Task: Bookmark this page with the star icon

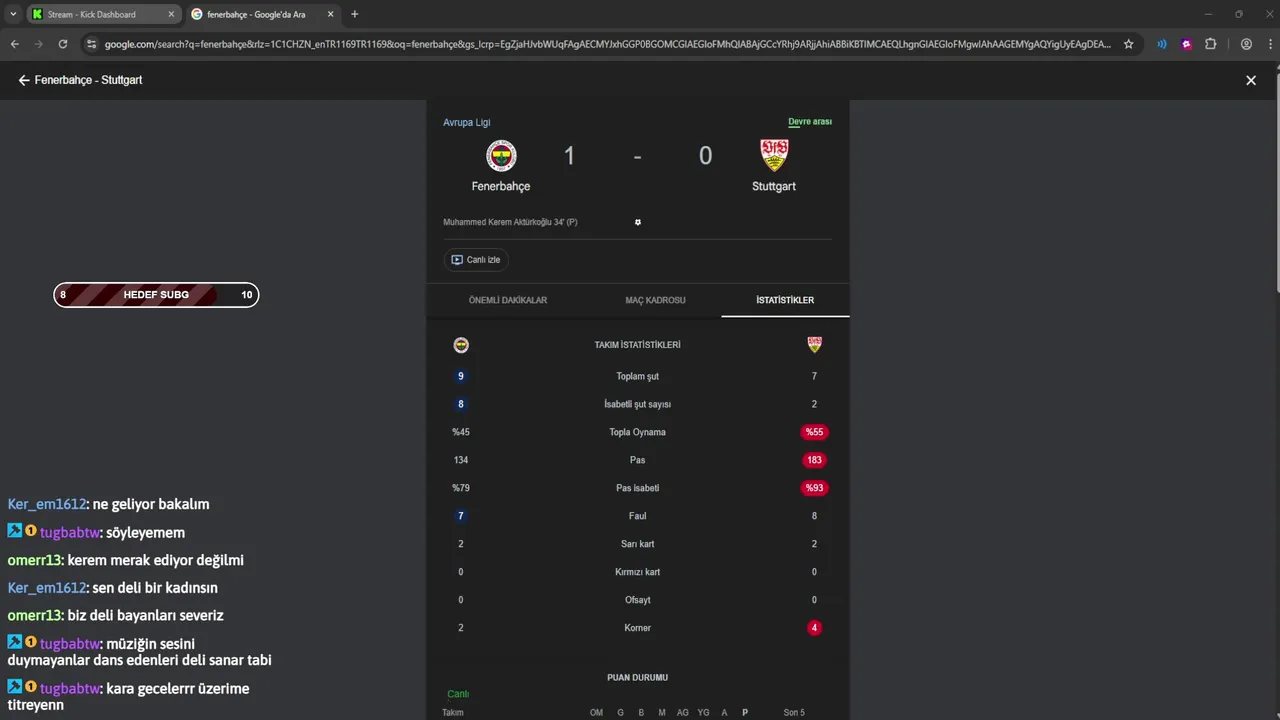Action: tap(1129, 44)
